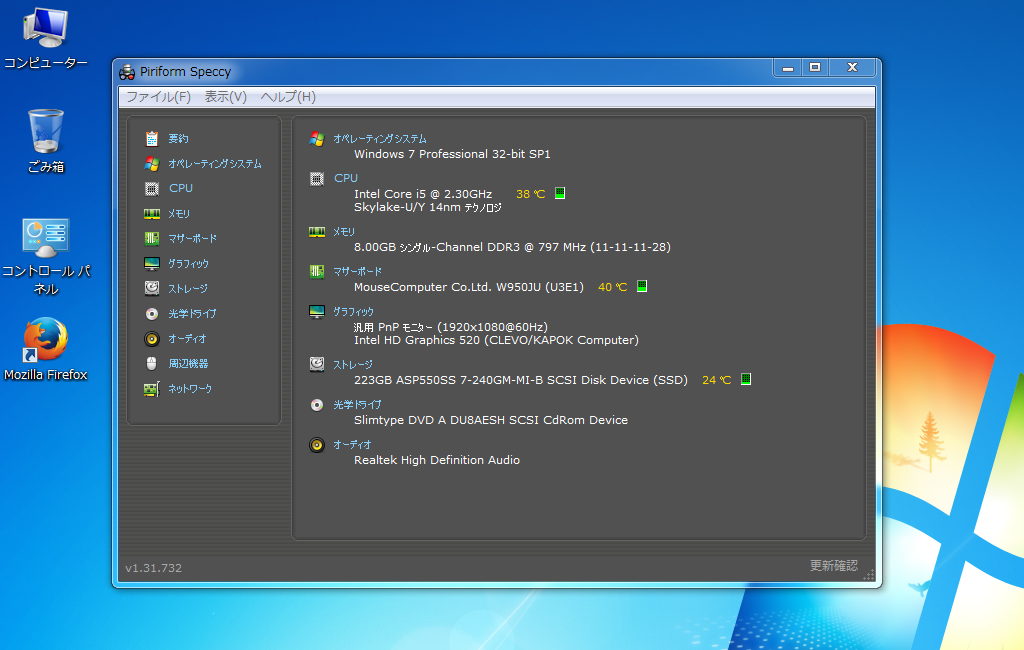Image resolution: width=1024 pixels, height=650 pixels.
Task: Click Windows 7 Professional 32-bit SP1 text
Action: 452,154
